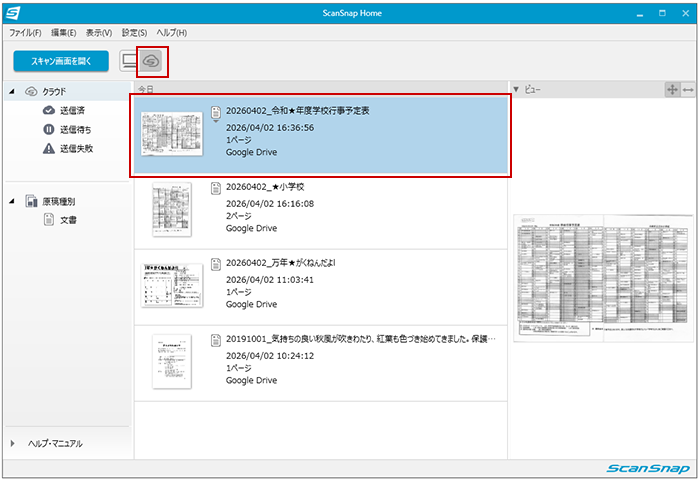Click the ScanSnap Home app logo icon
This screenshot has width=700, height=480.
(12, 13)
